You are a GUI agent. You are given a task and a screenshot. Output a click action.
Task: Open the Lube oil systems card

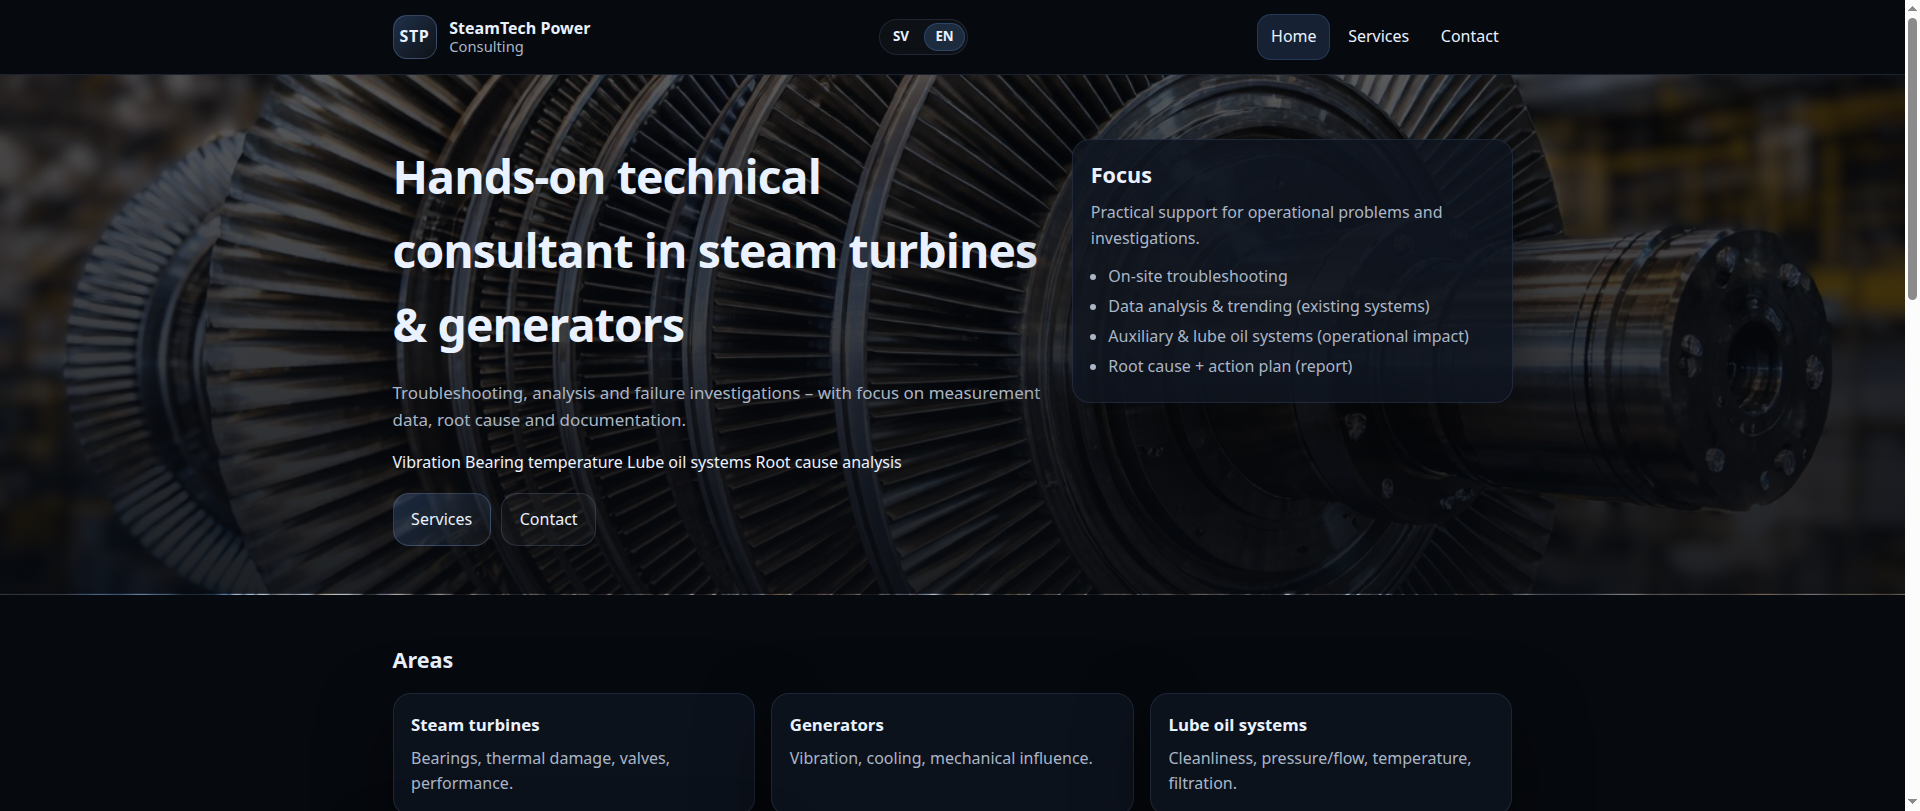click(1329, 751)
